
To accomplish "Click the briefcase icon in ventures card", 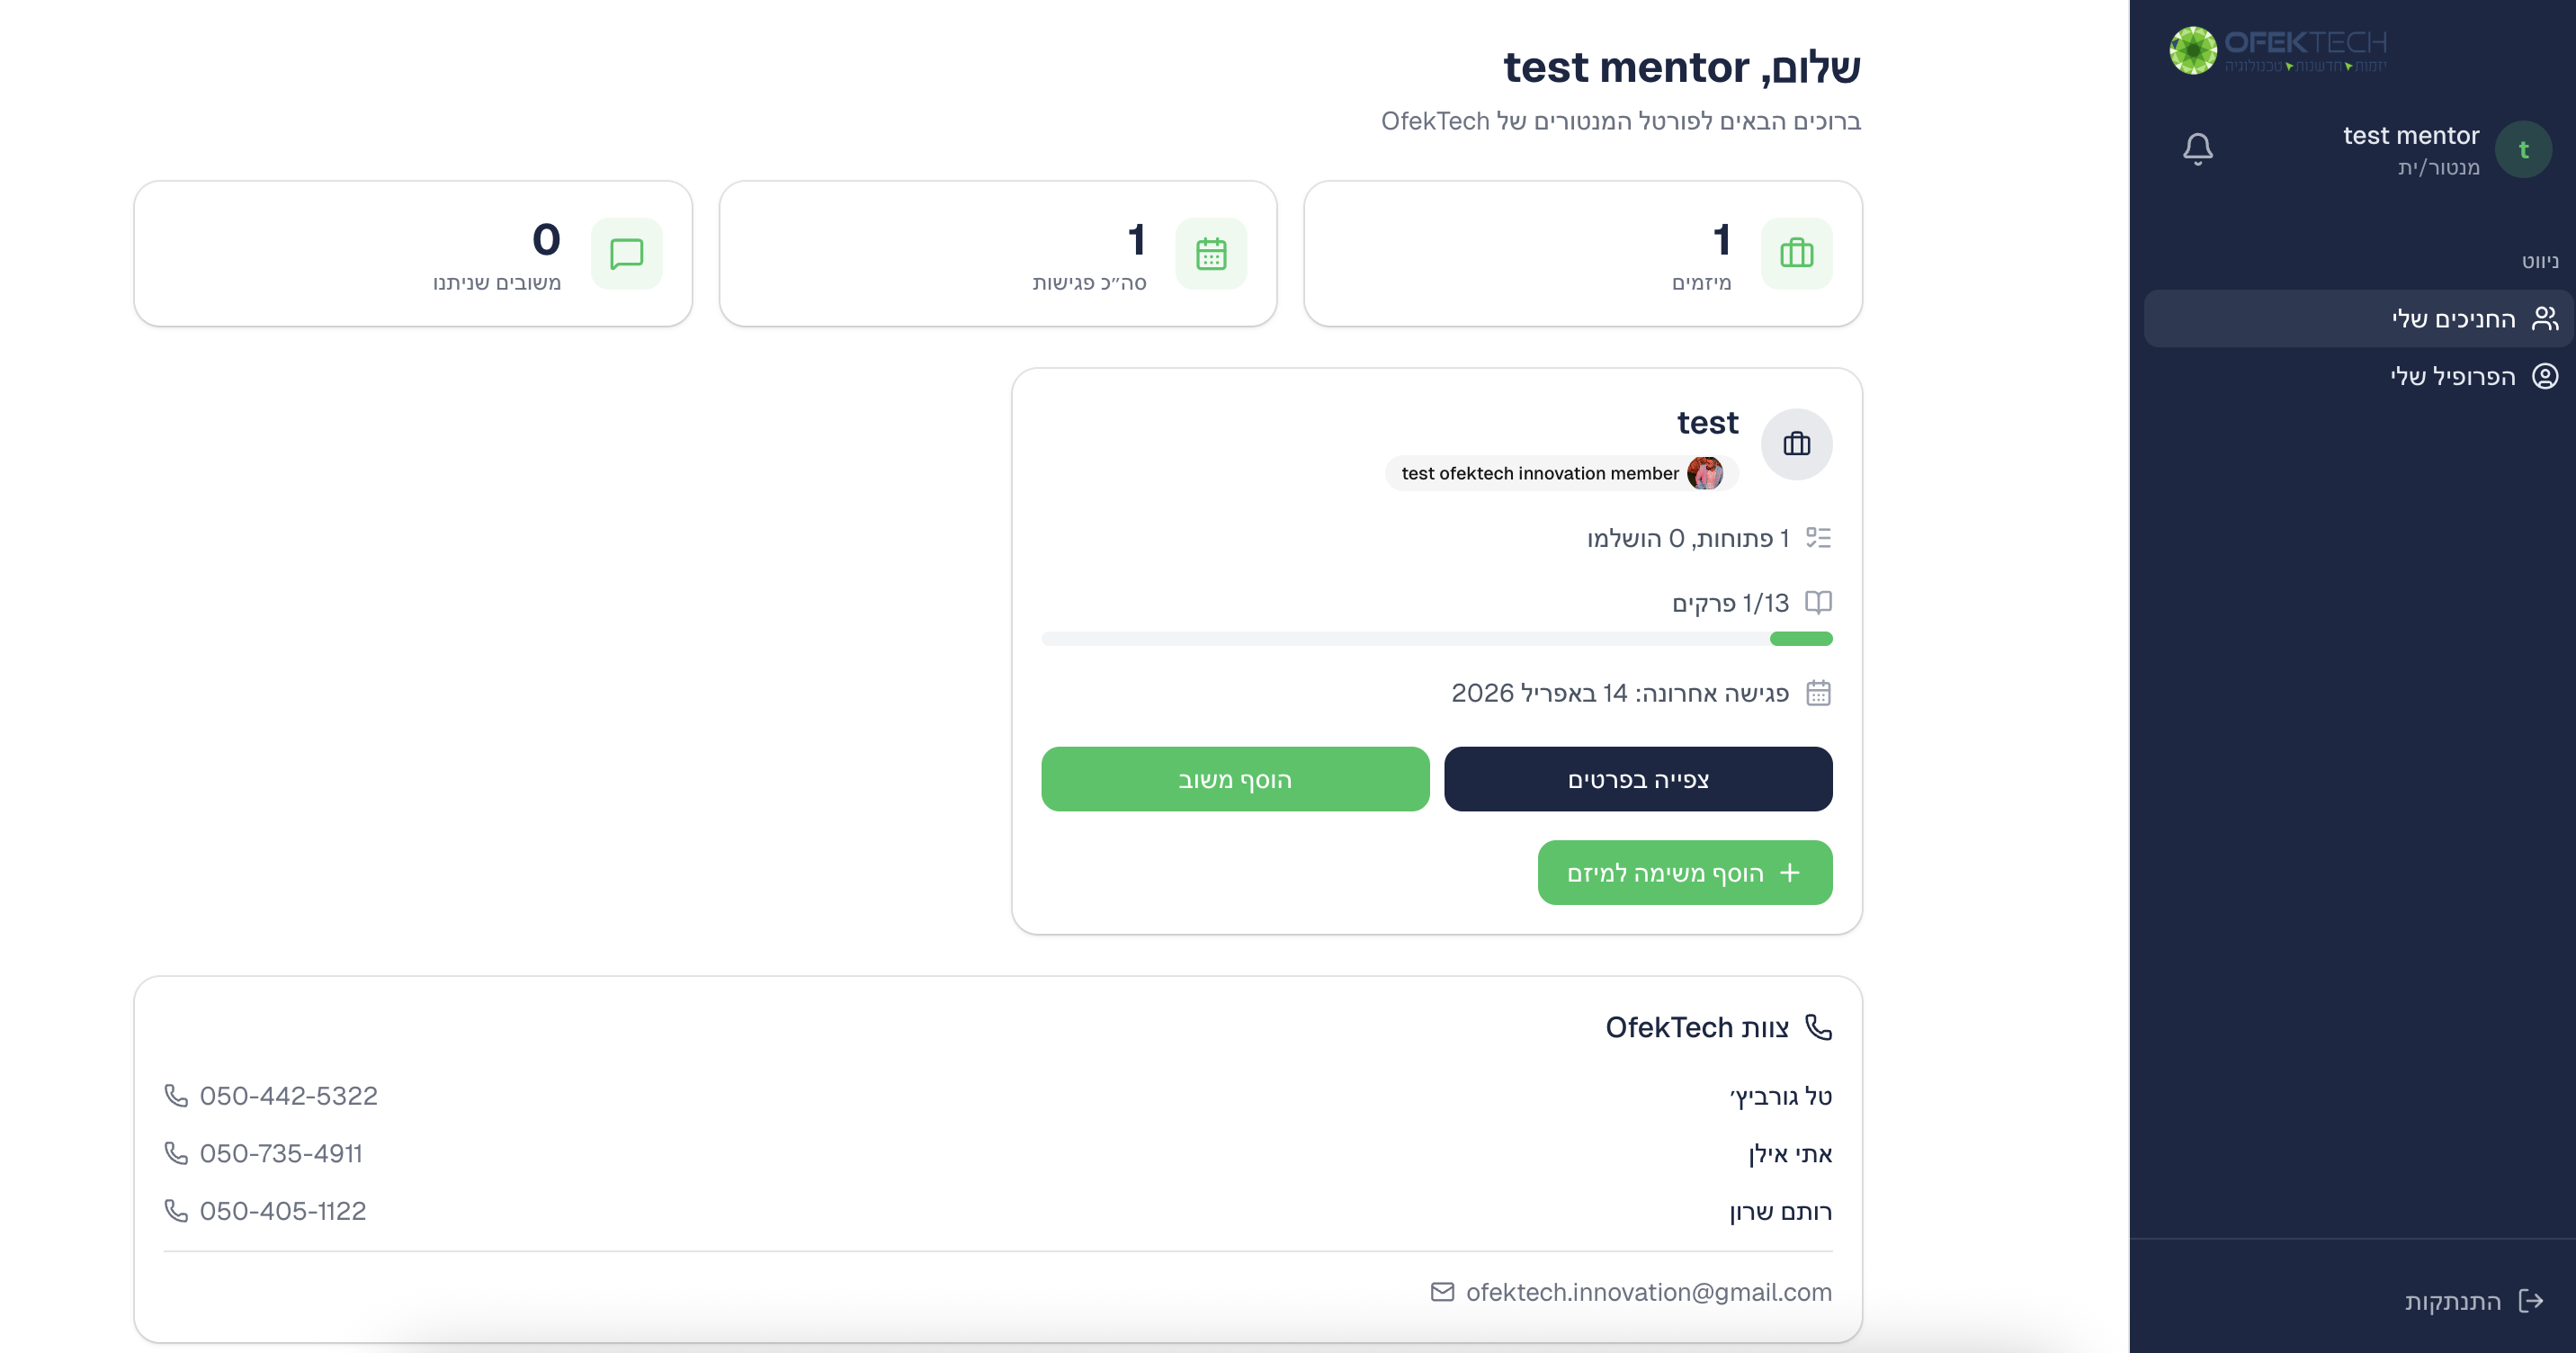I will pos(1796,253).
